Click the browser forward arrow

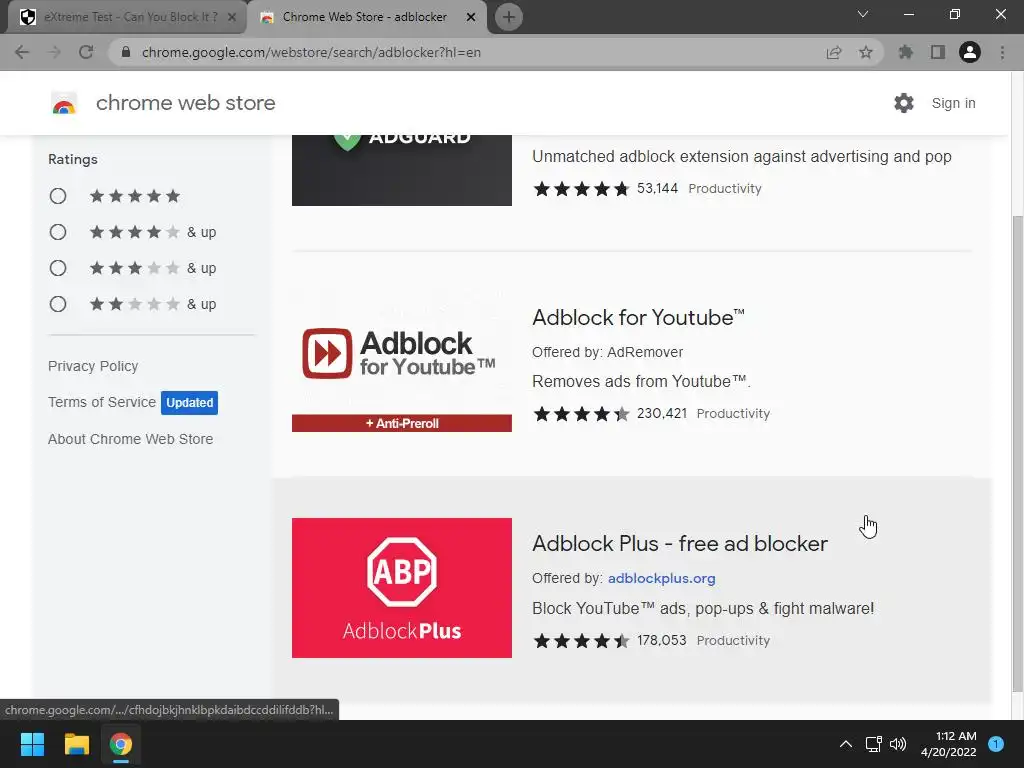click(54, 52)
